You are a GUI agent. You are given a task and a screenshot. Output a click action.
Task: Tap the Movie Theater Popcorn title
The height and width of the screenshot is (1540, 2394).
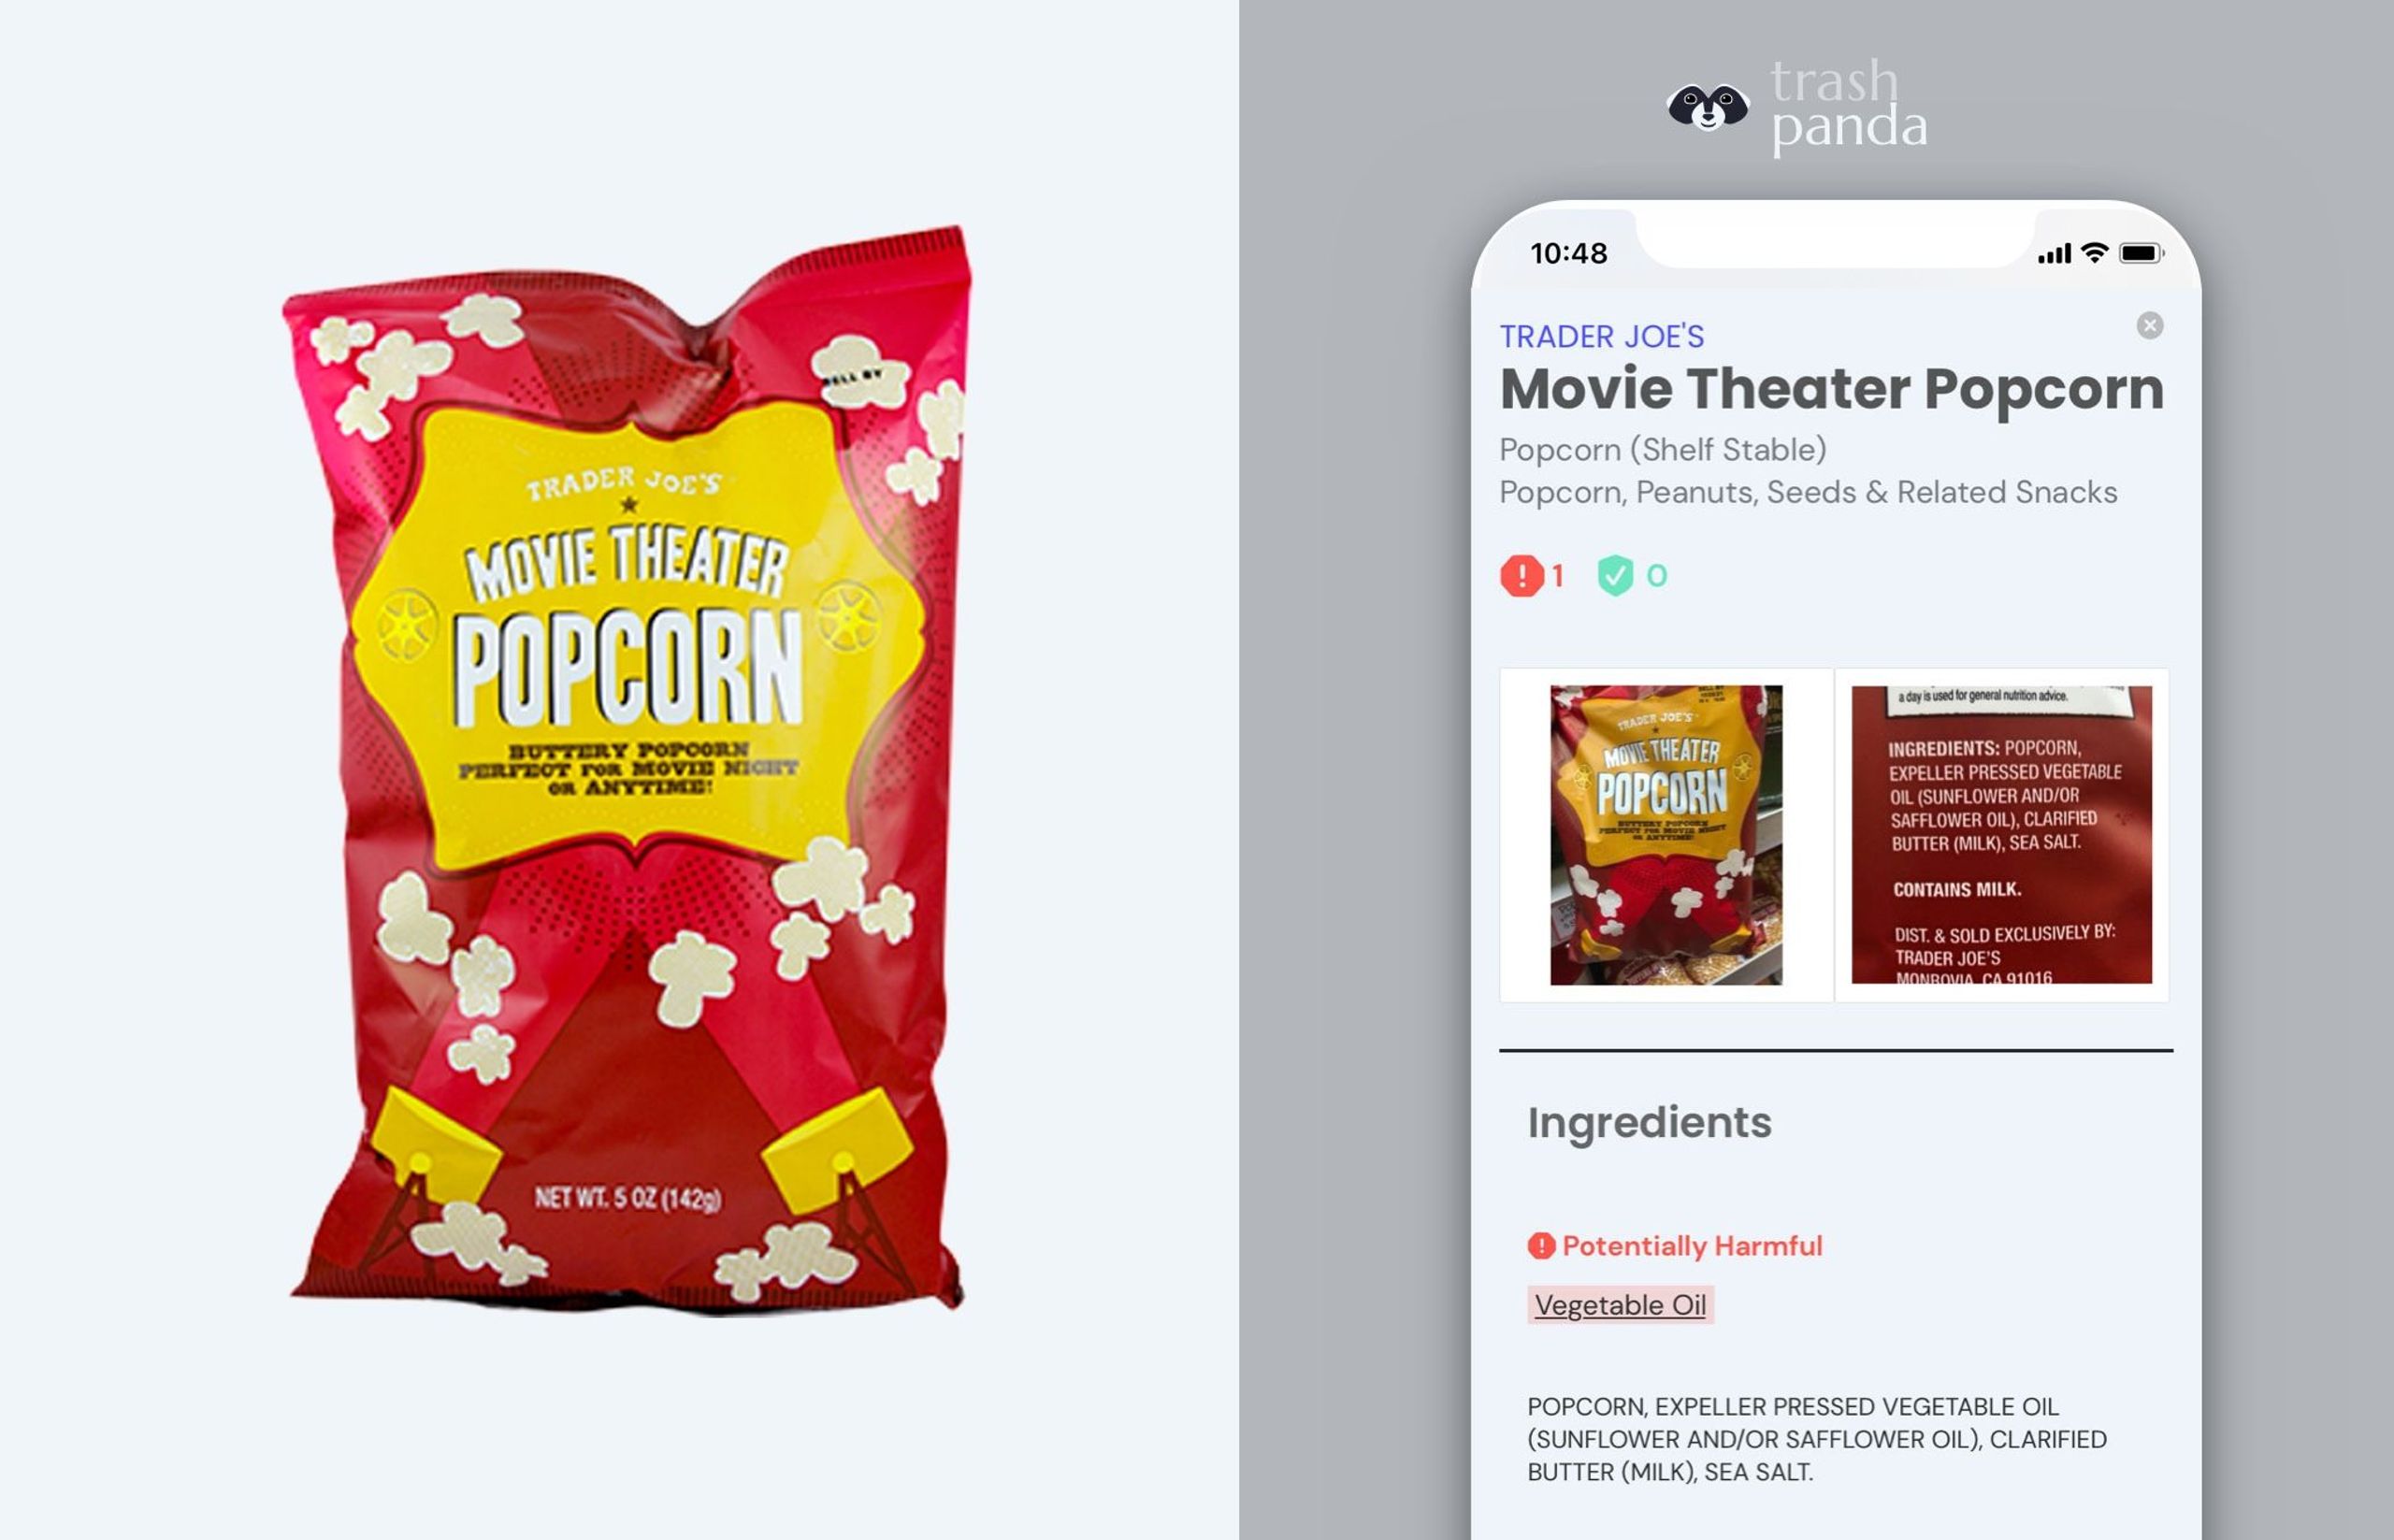coord(1832,389)
